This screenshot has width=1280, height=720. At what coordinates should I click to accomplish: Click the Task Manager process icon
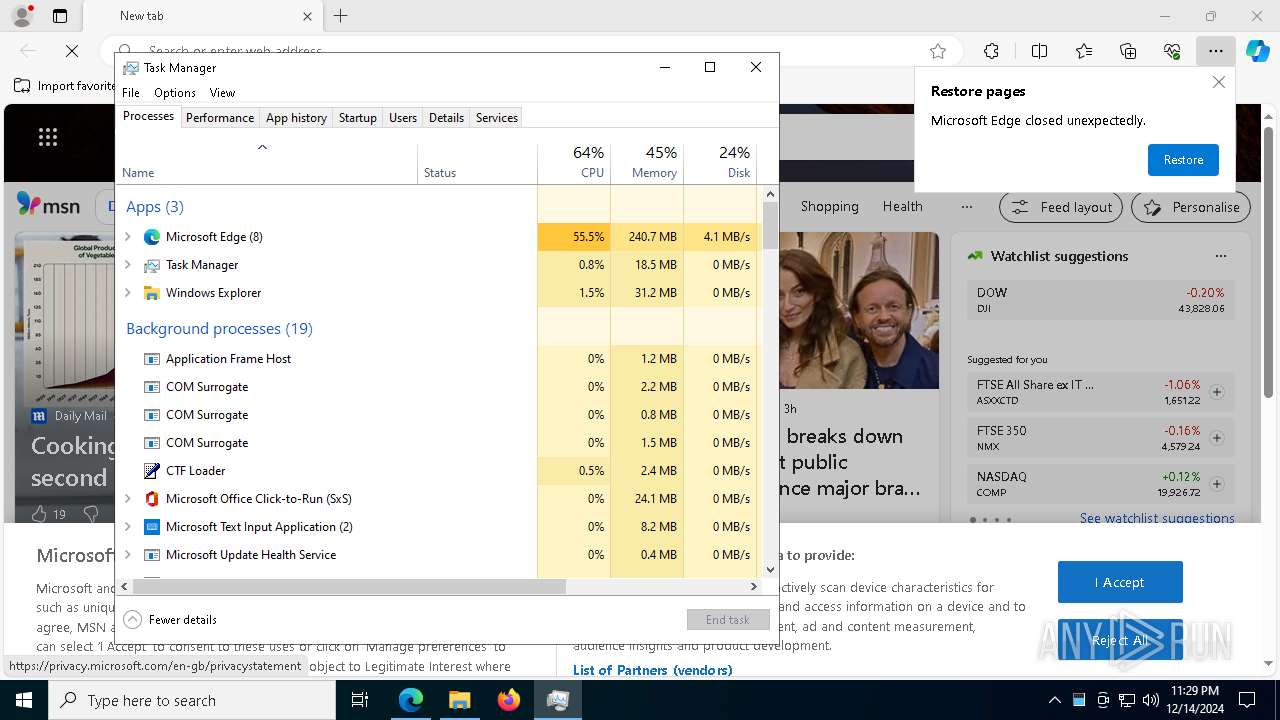click(x=152, y=265)
